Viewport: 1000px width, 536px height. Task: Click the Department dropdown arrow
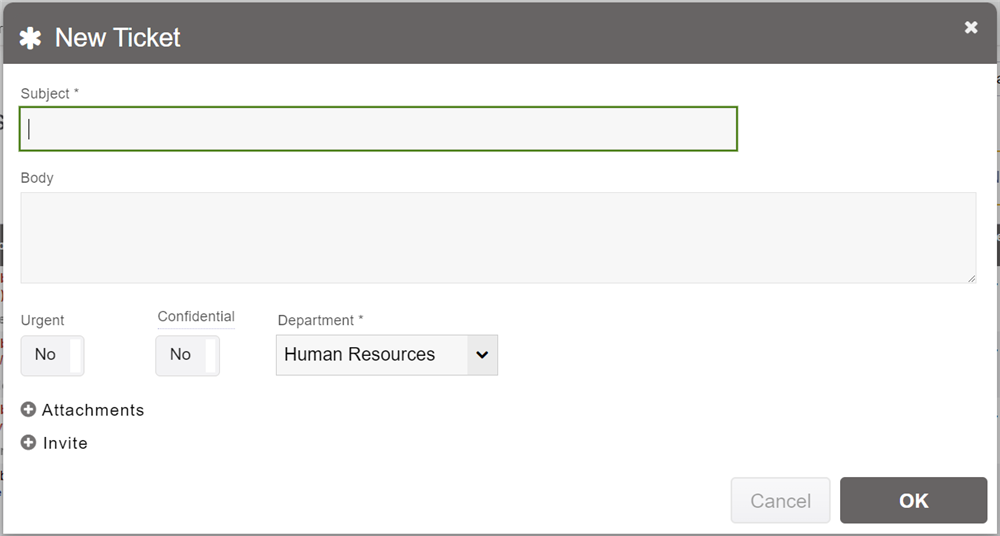[x=482, y=355]
